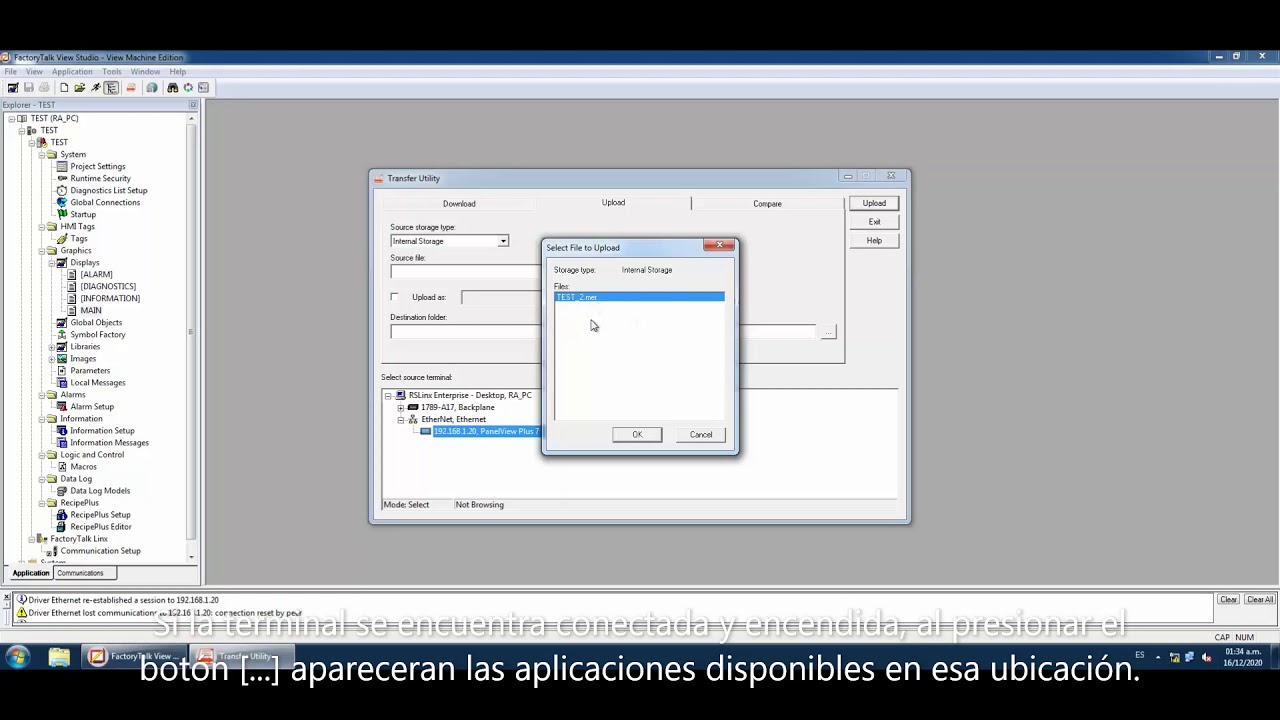Open Symbol Factory in the Explorer

(x=98, y=334)
